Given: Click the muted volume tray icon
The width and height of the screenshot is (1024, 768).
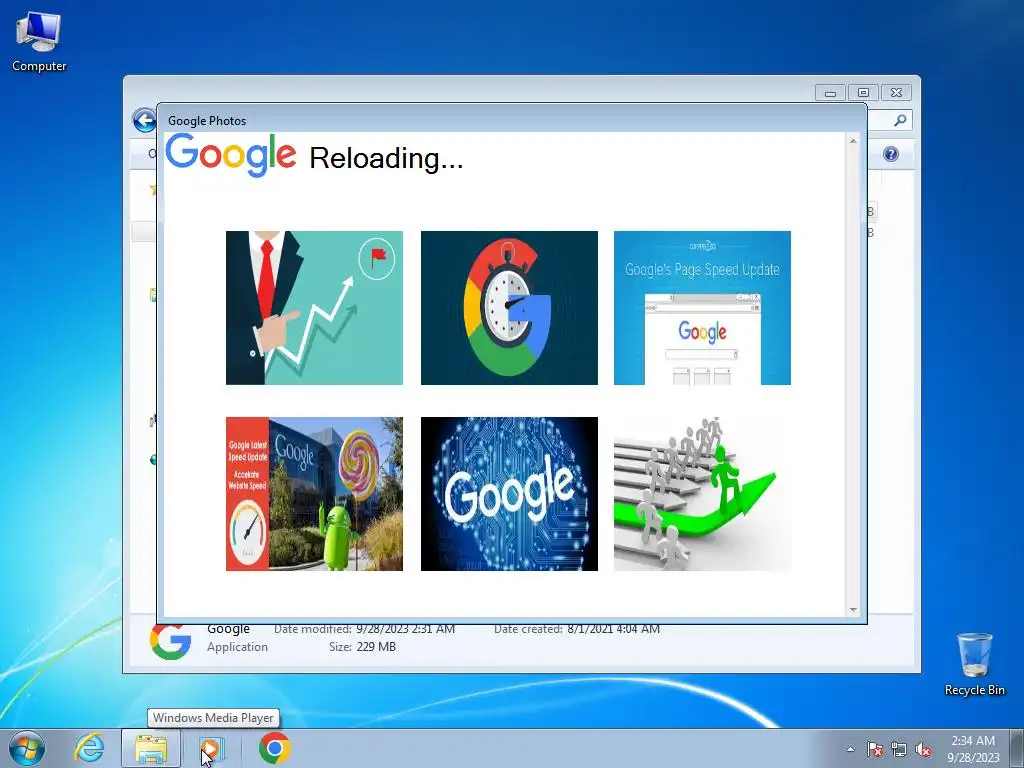Looking at the screenshot, I should (x=923, y=749).
